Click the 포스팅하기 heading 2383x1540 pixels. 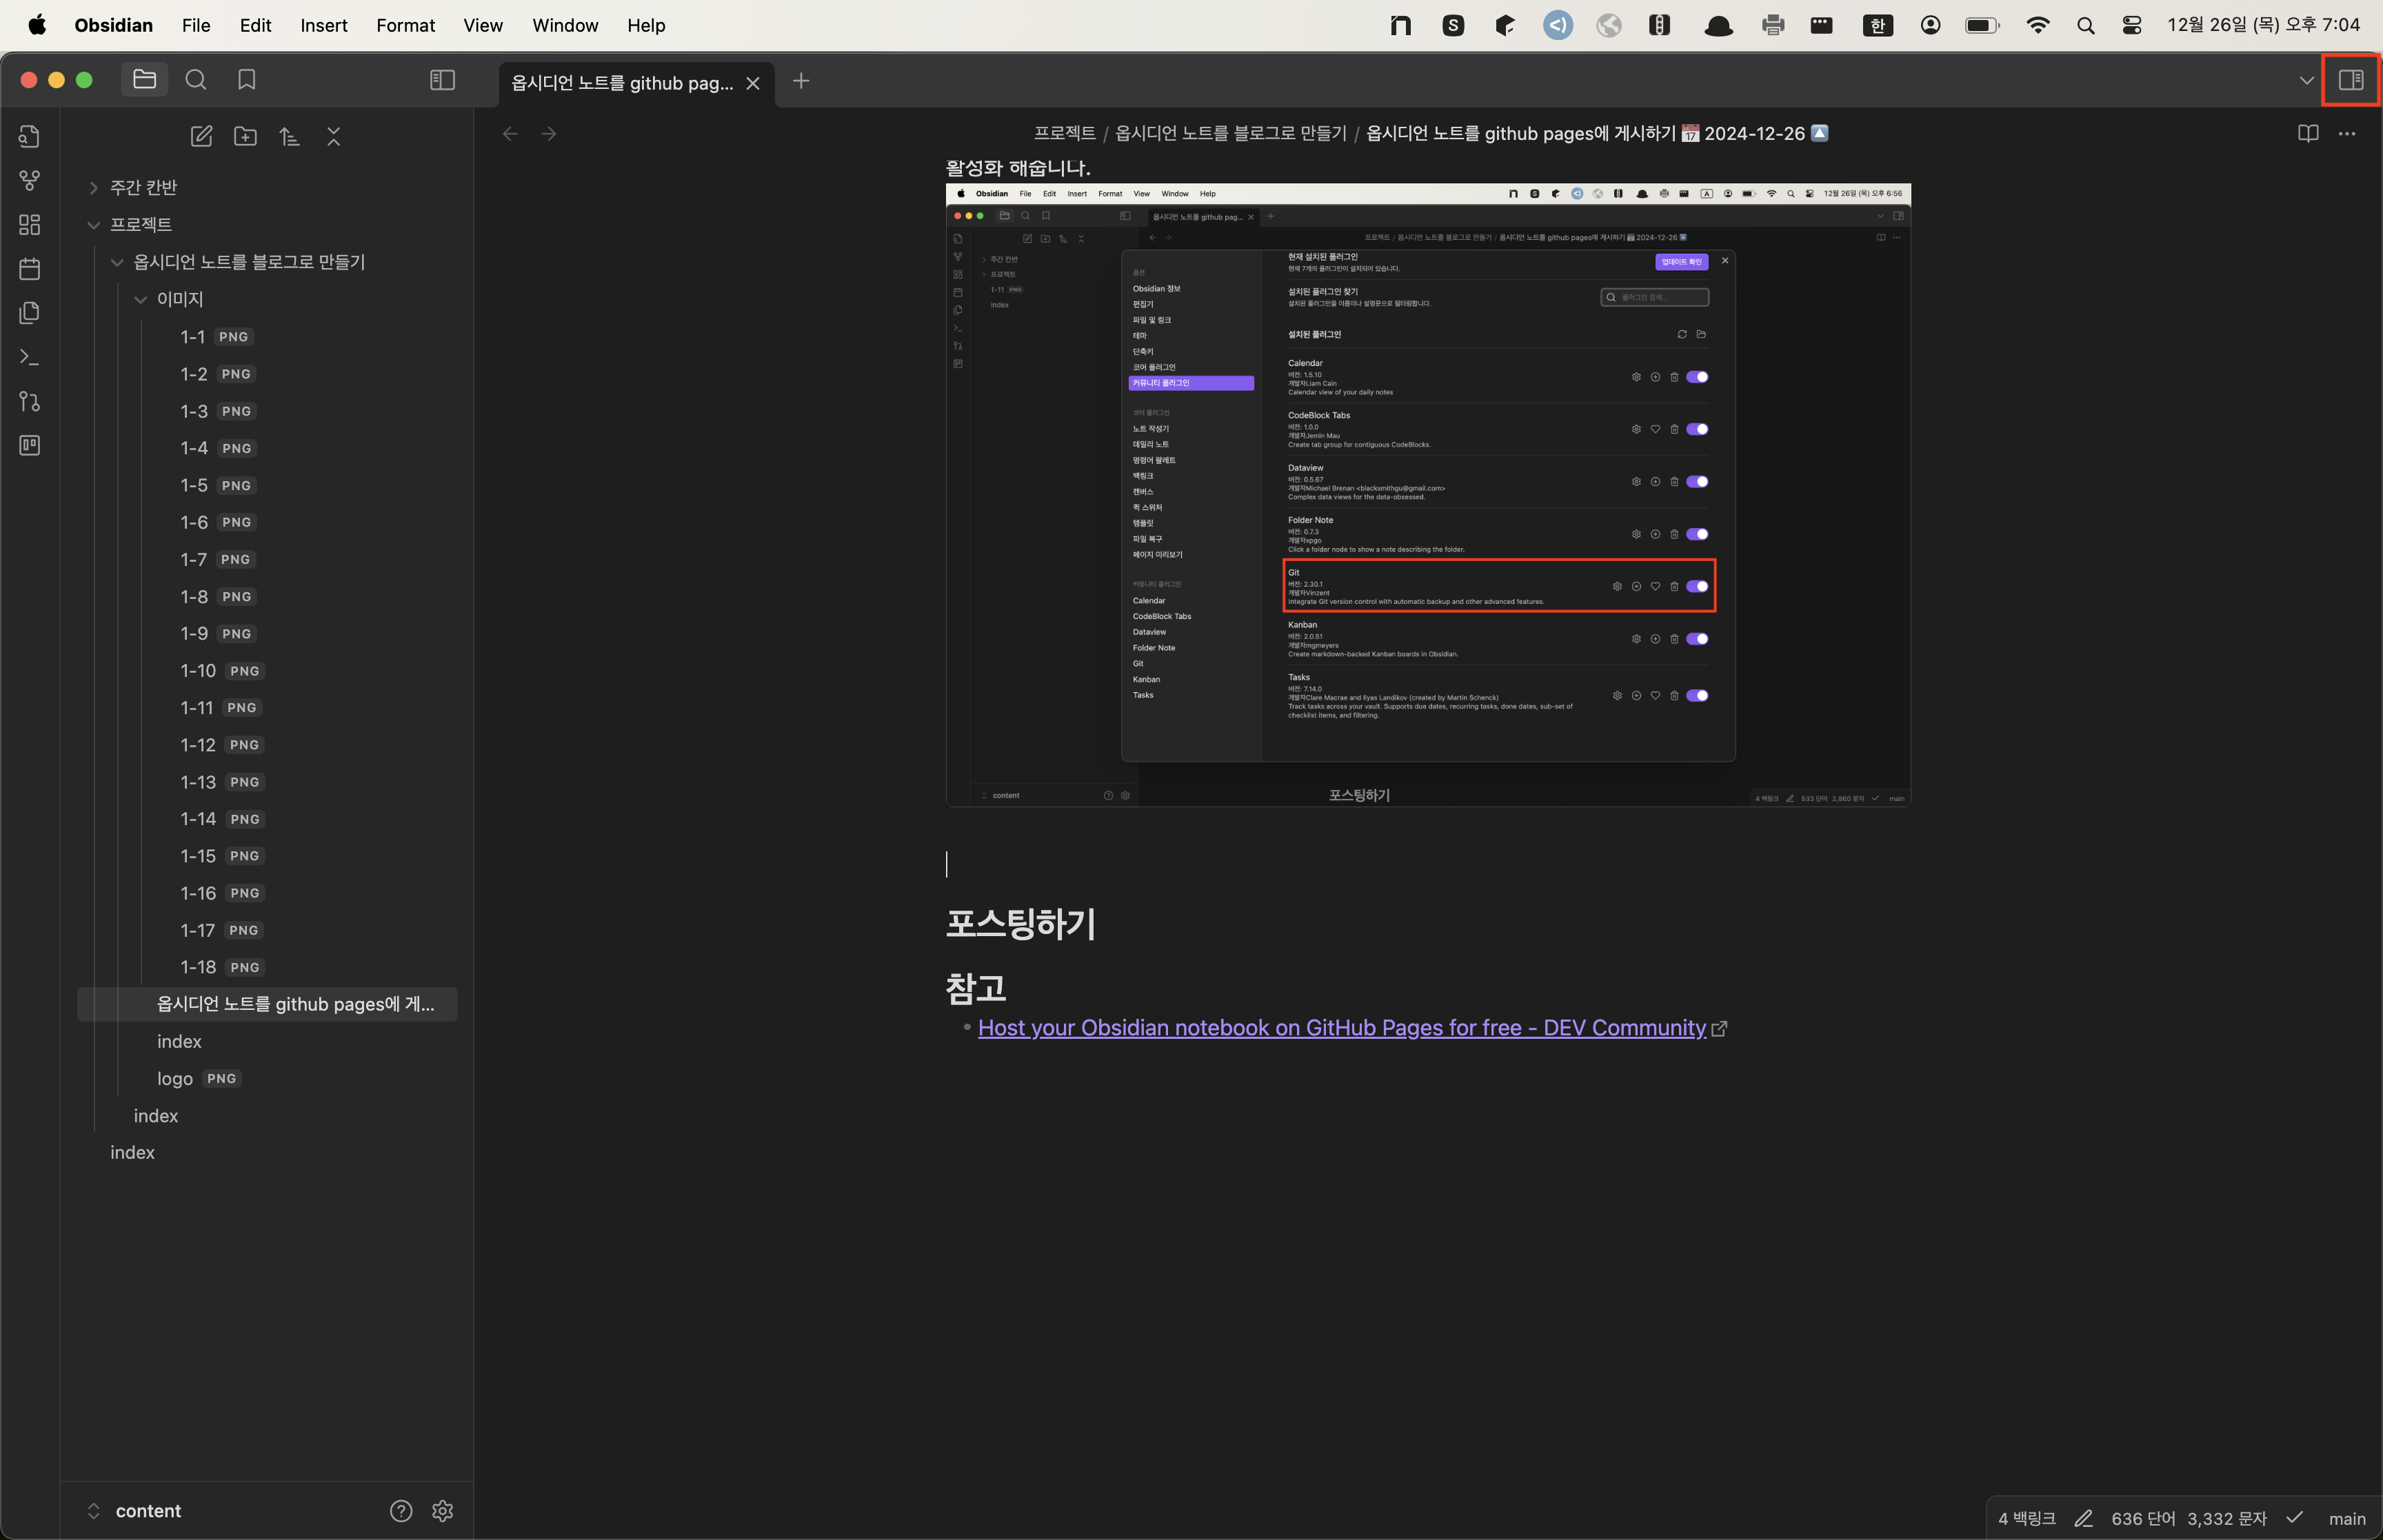[x=1021, y=923]
